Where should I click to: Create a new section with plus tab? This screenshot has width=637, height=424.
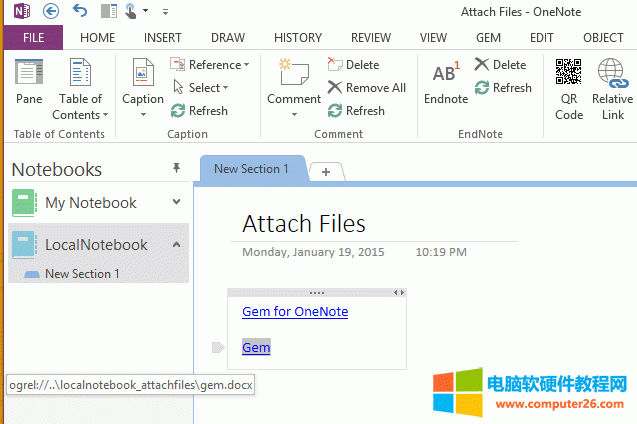click(x=326, y=172)
